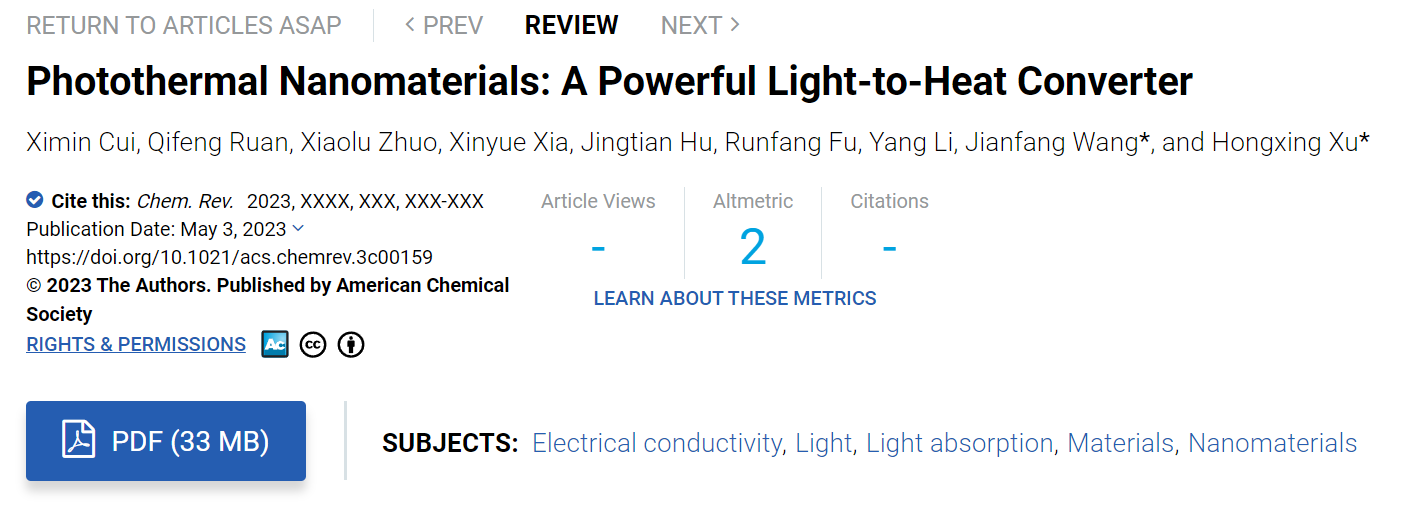1408x520 pixels.
Task: Click the attribution person icon
Action: click(351, 345)
